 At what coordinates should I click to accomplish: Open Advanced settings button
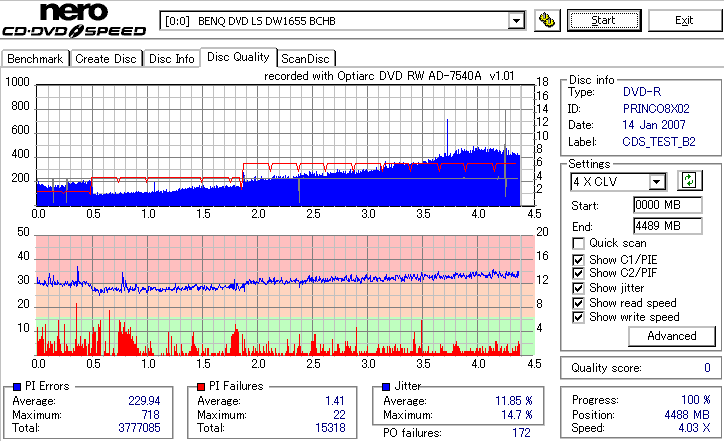click(x=672, y=336)
